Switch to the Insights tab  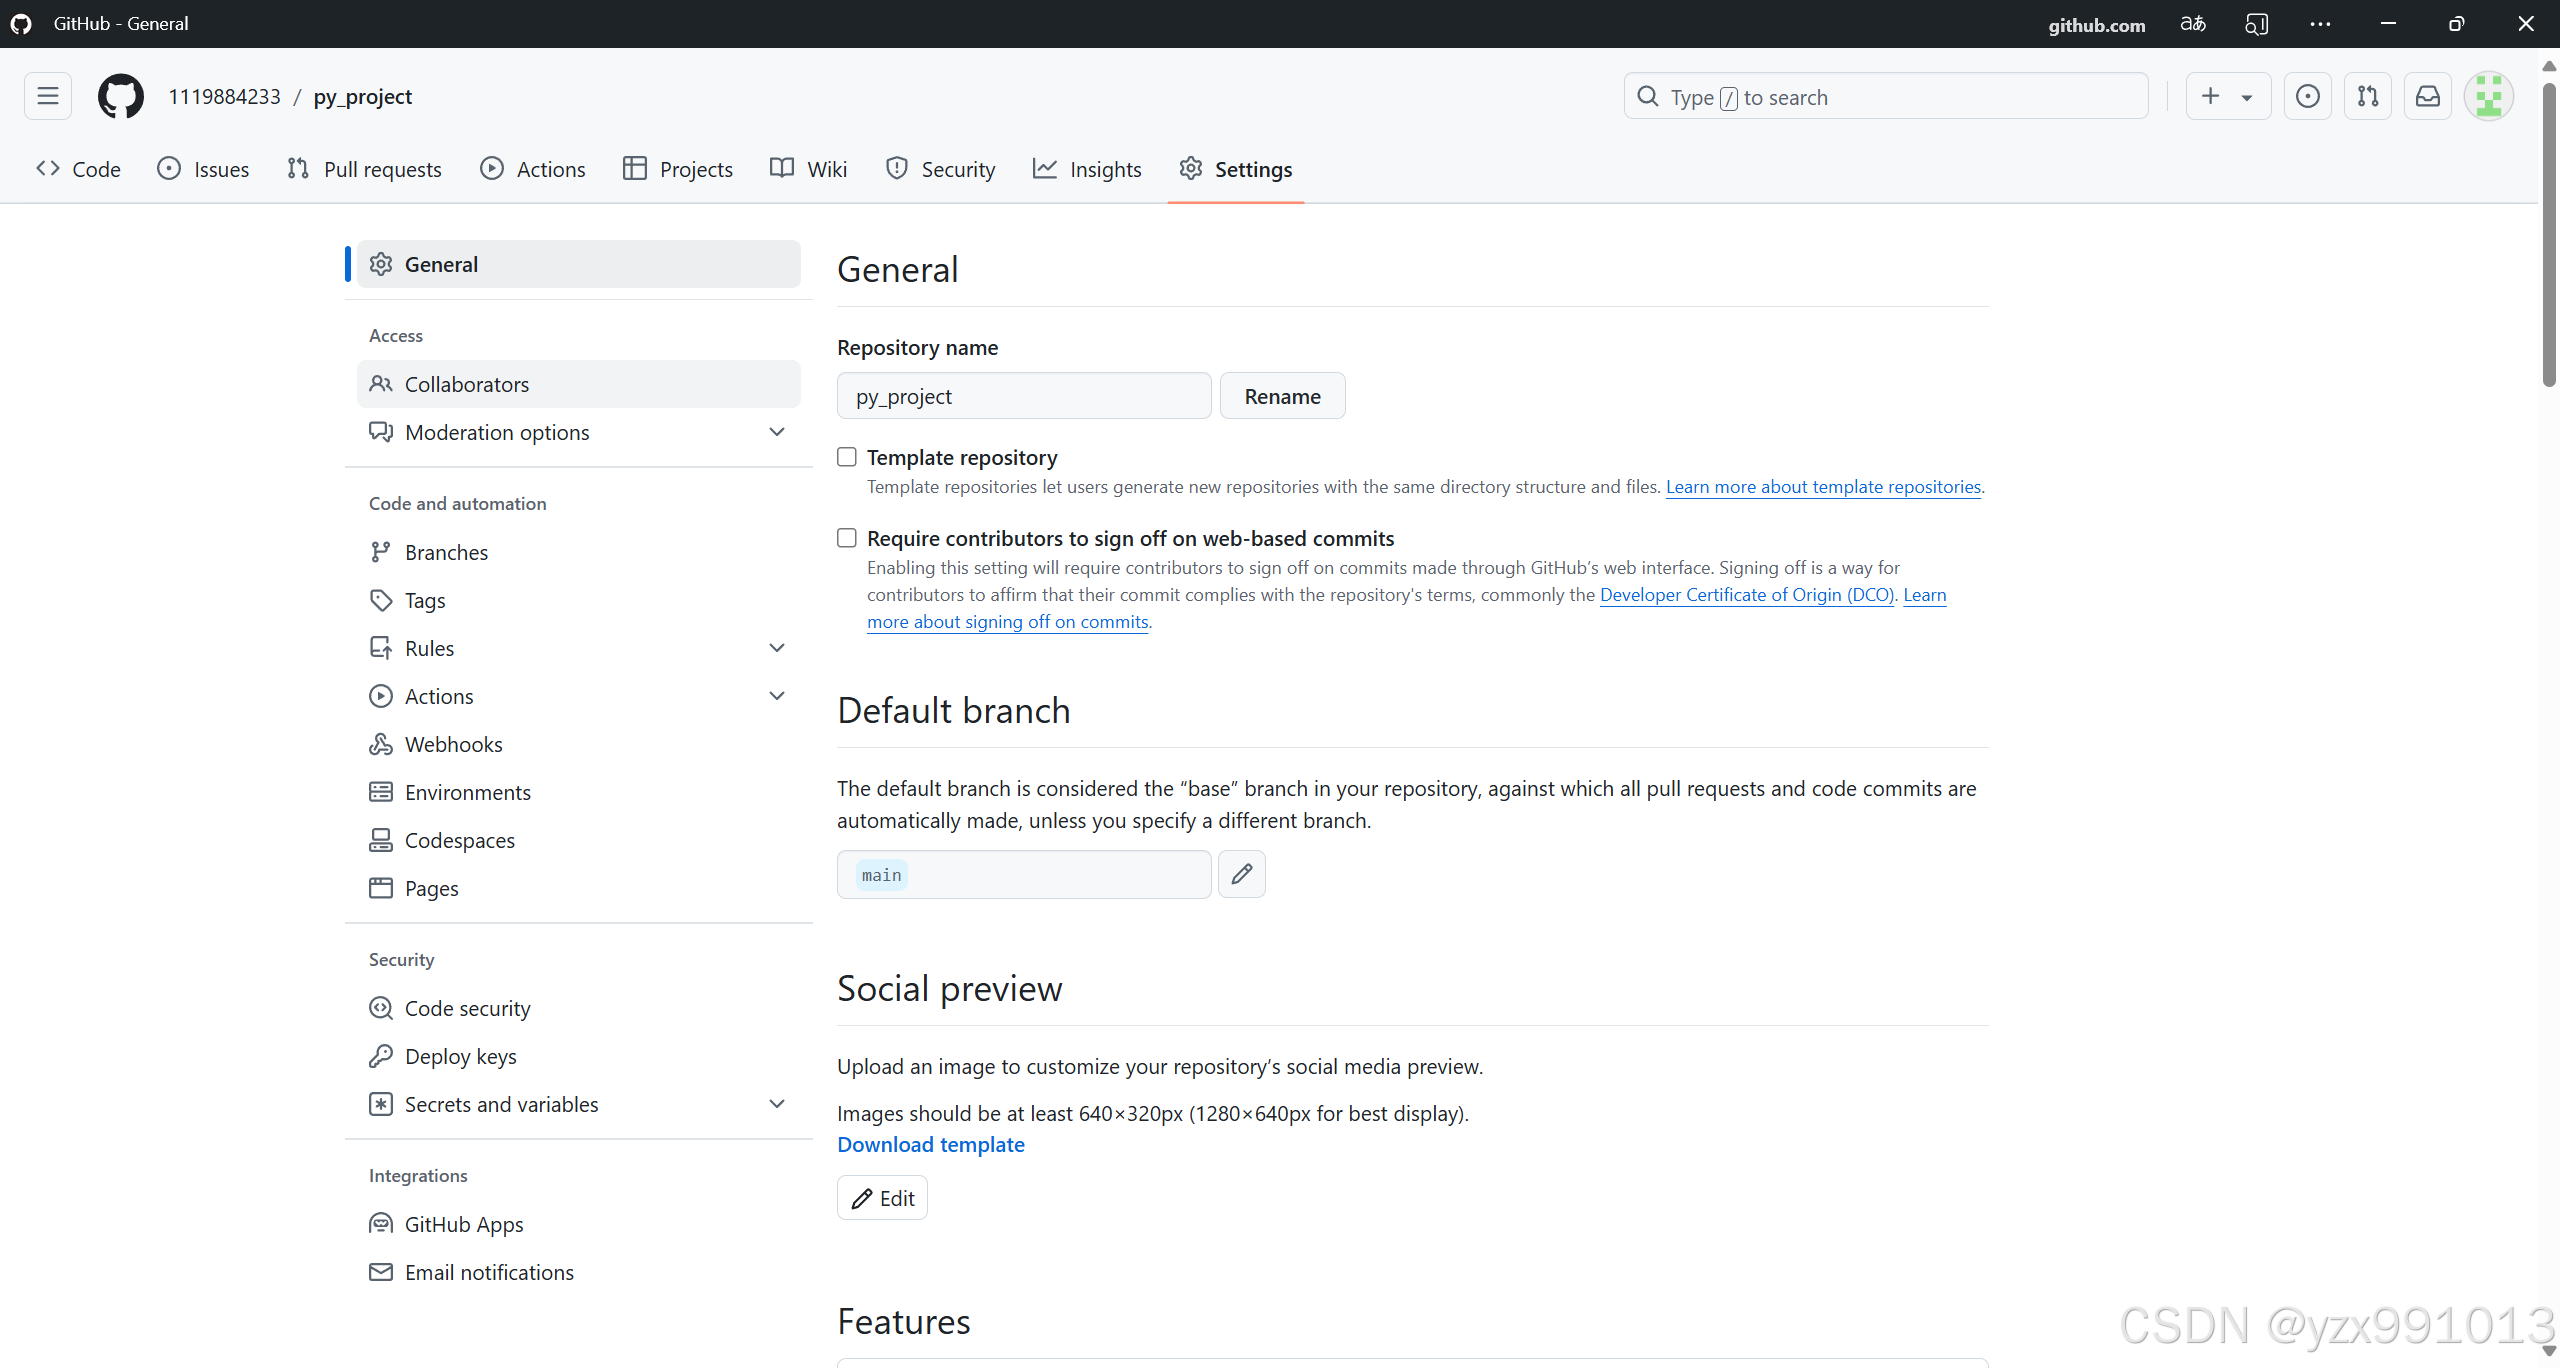[x=1087, y=169]
